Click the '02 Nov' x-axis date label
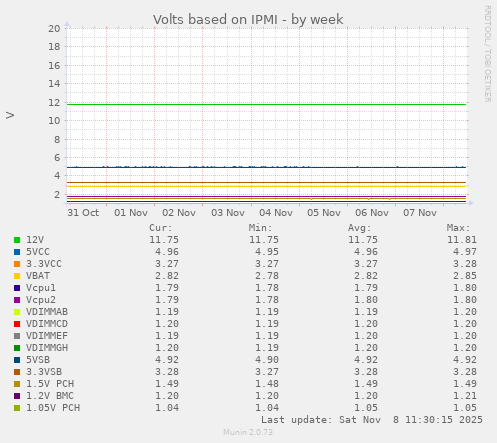 click(x=179, y=213)
